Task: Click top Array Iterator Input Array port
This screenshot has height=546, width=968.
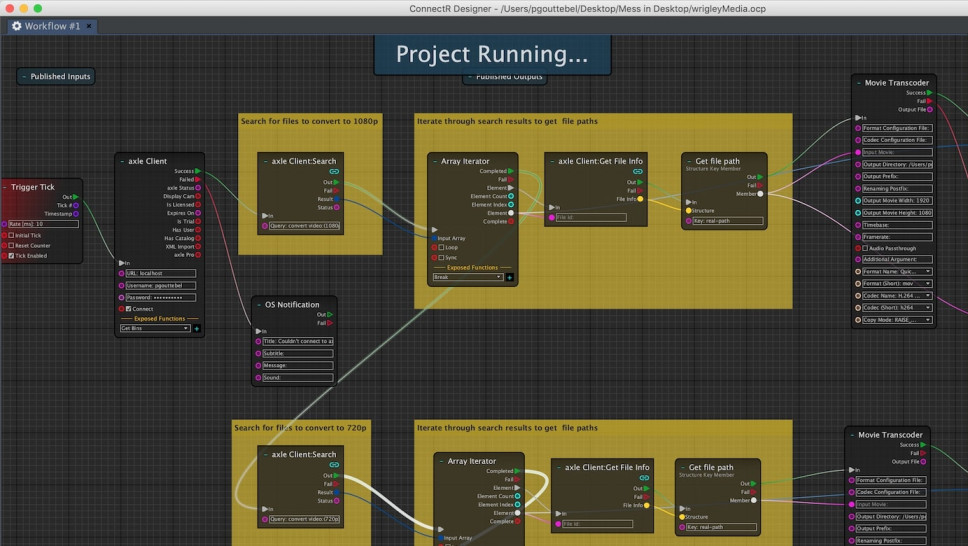Action: (x=435, y=238)
